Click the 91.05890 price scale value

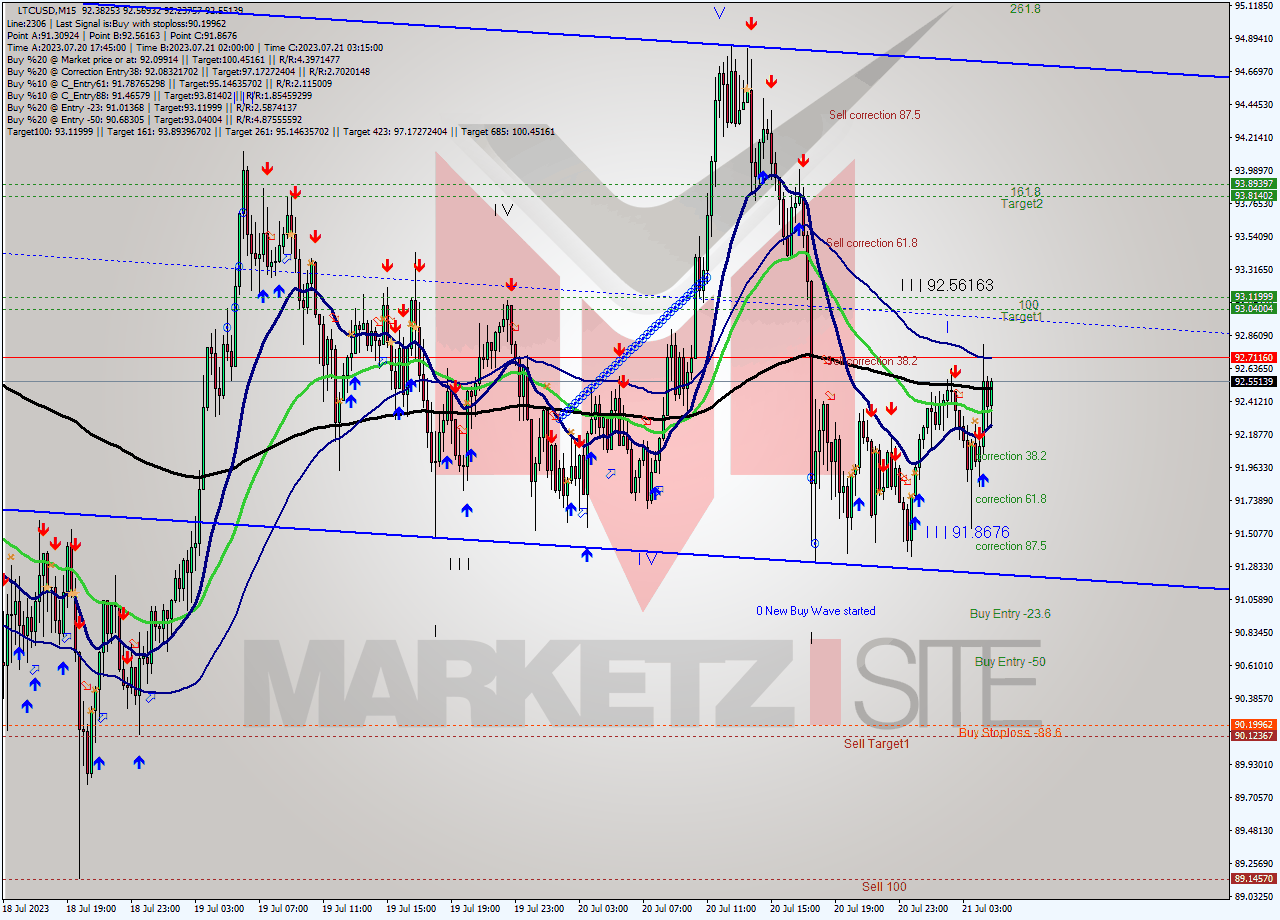(1253, 599)
